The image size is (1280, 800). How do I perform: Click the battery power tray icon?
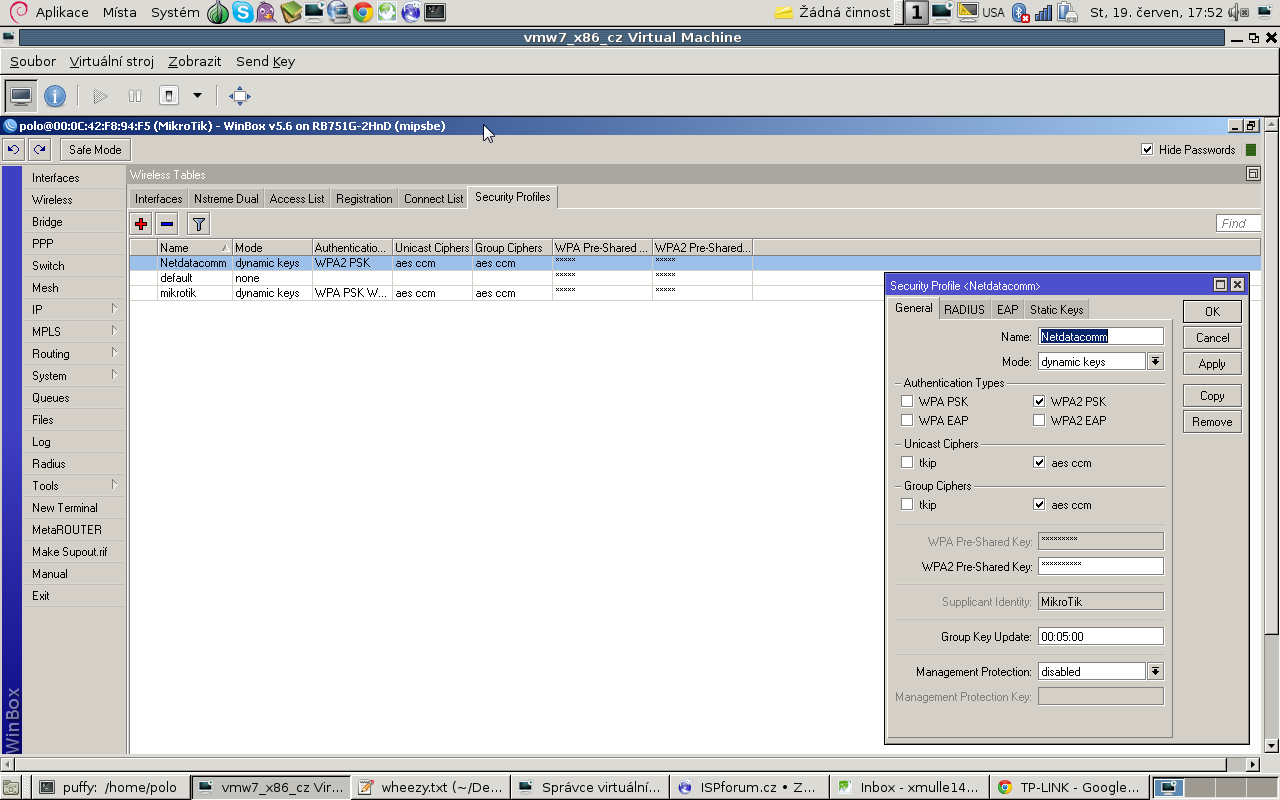(1067, 12)
